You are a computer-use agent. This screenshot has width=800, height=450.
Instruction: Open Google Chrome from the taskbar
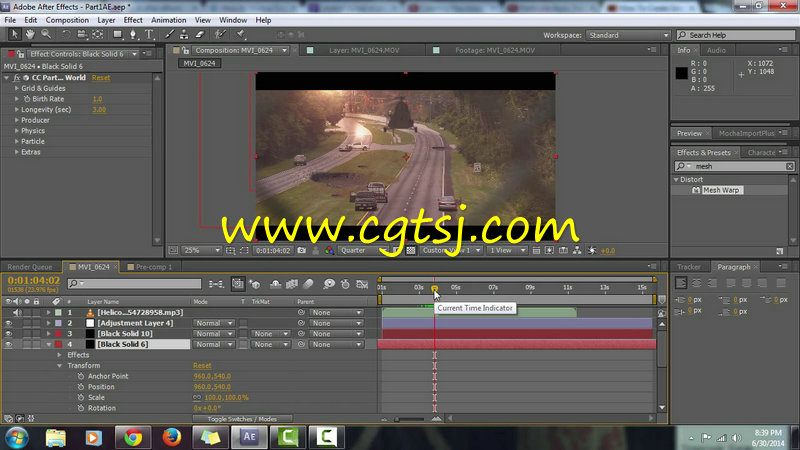[133, 437]
